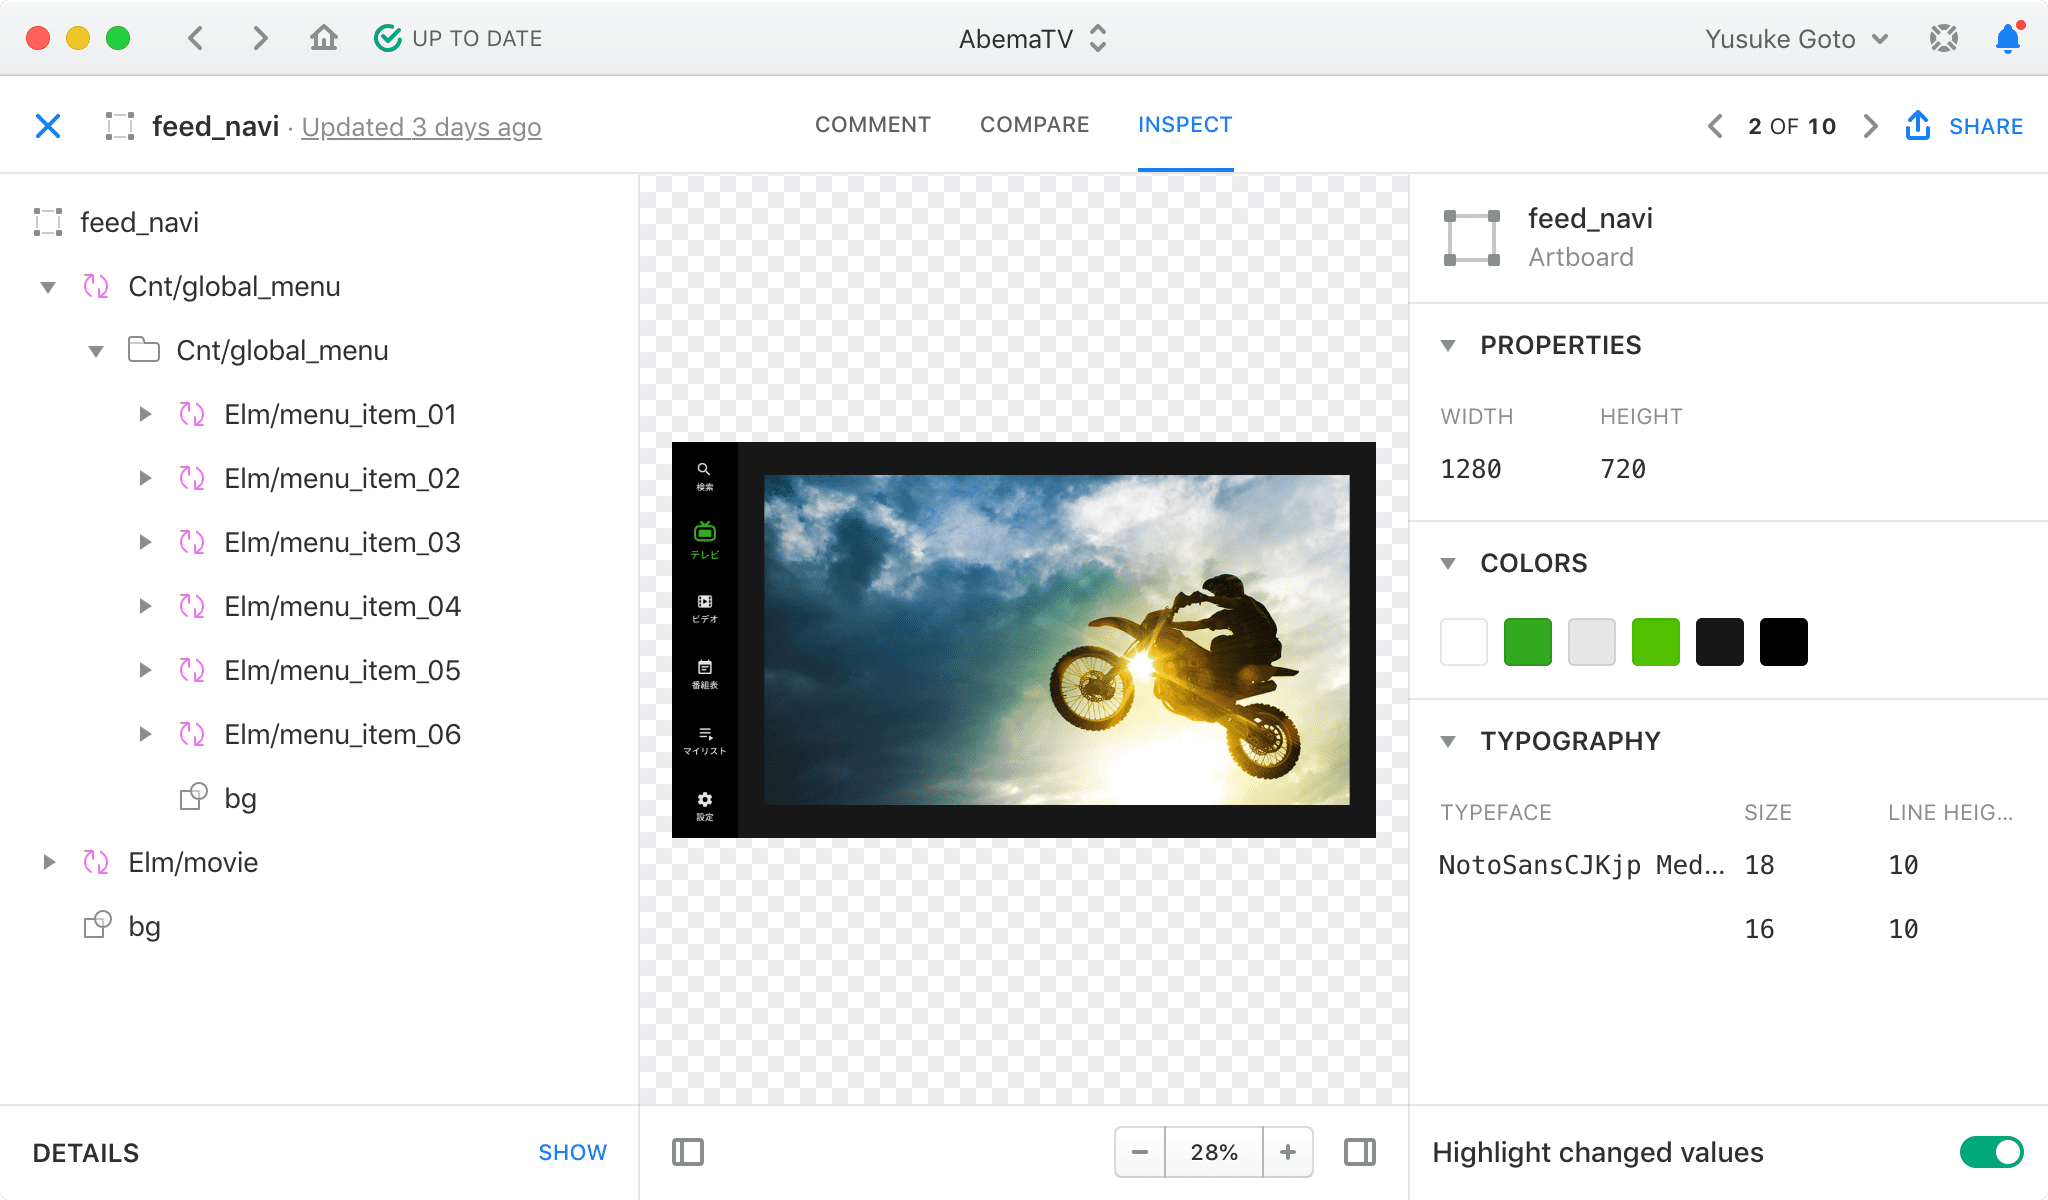The image size is (2048, 1200).
Task: Switch to the COMMENT tab
Action: (x=872, y=125)
